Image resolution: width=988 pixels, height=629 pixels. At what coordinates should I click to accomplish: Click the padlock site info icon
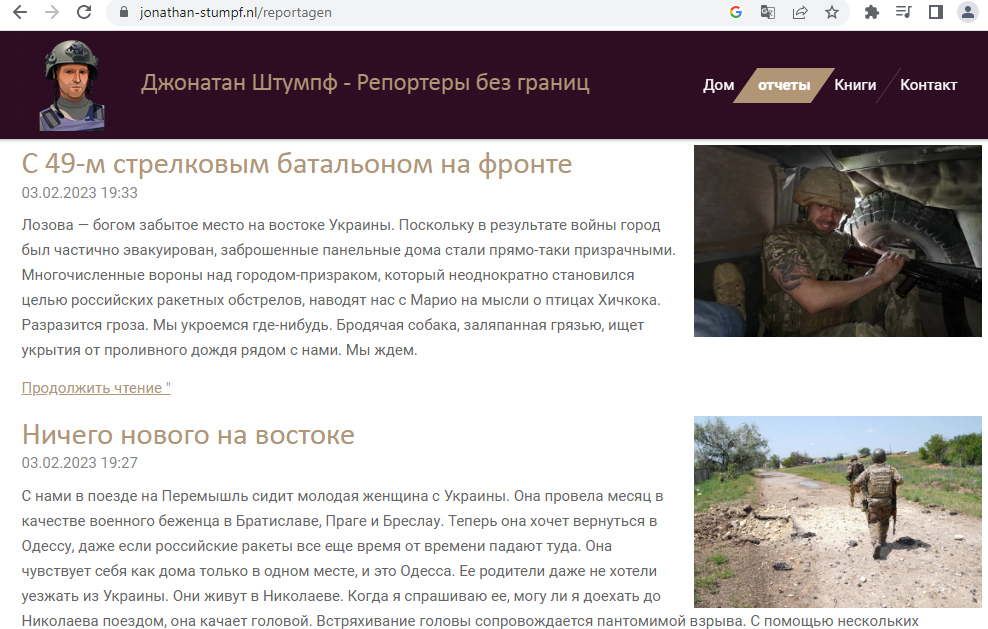[124, 12]
